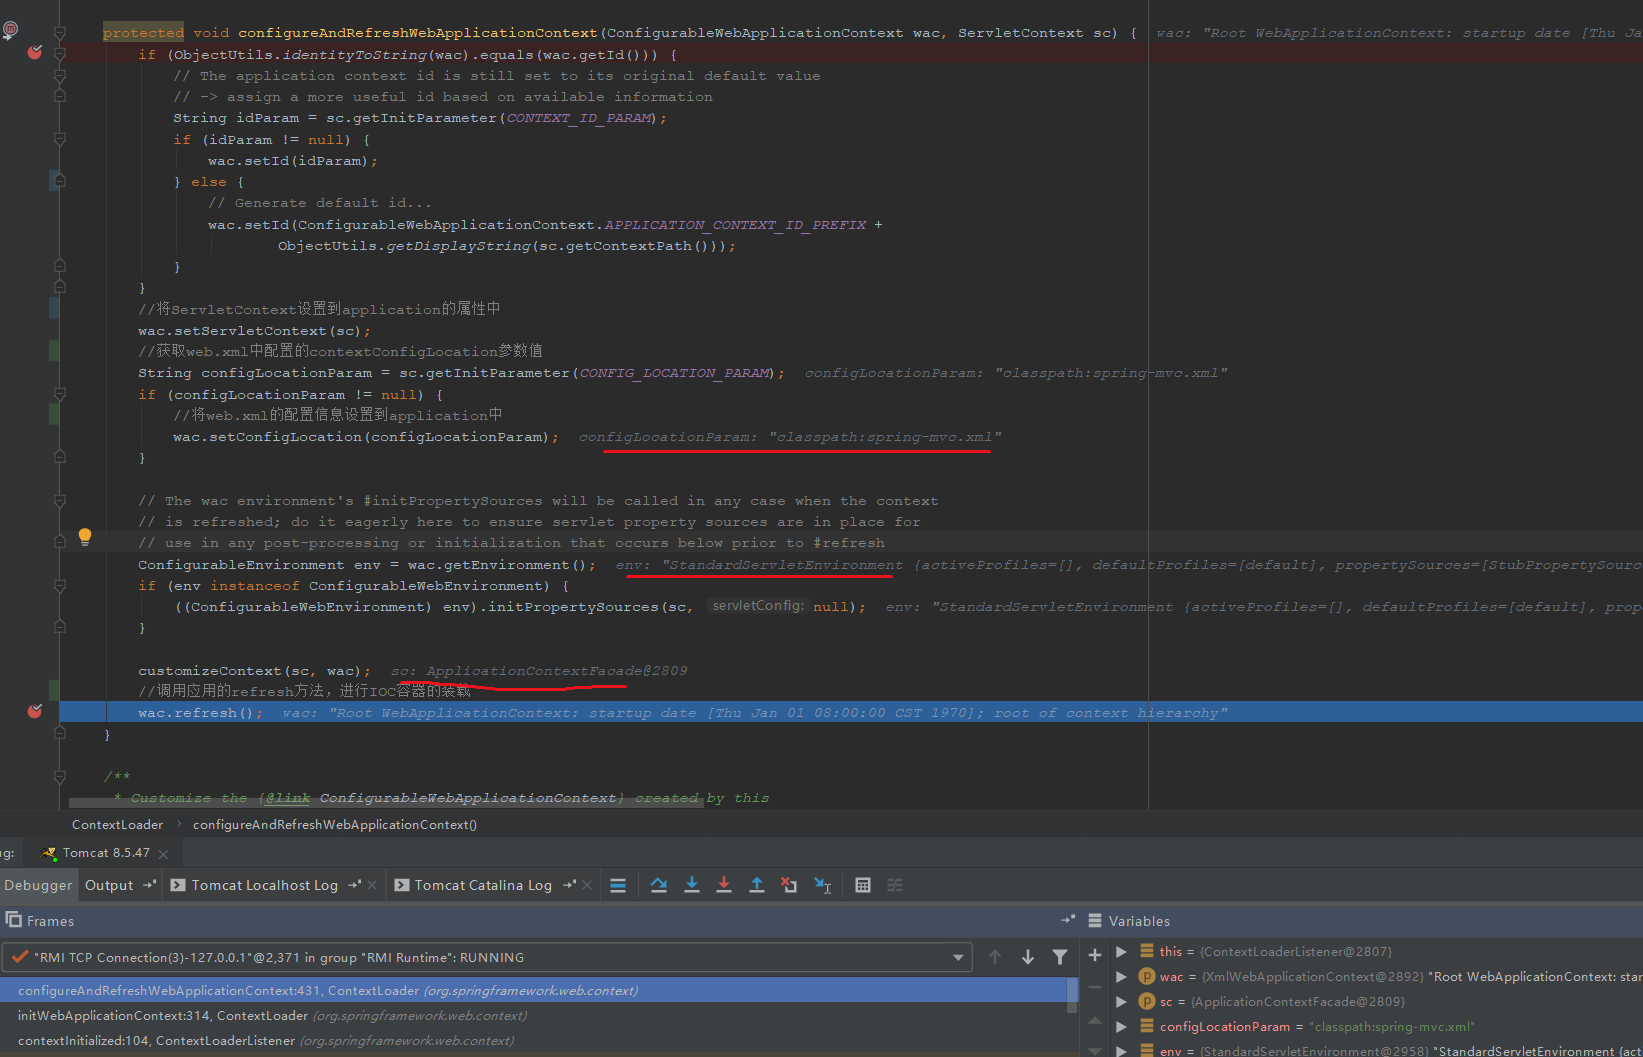Click the yellow intention light bulb
Screen dimensions: 1643x1057
(85, 537)
